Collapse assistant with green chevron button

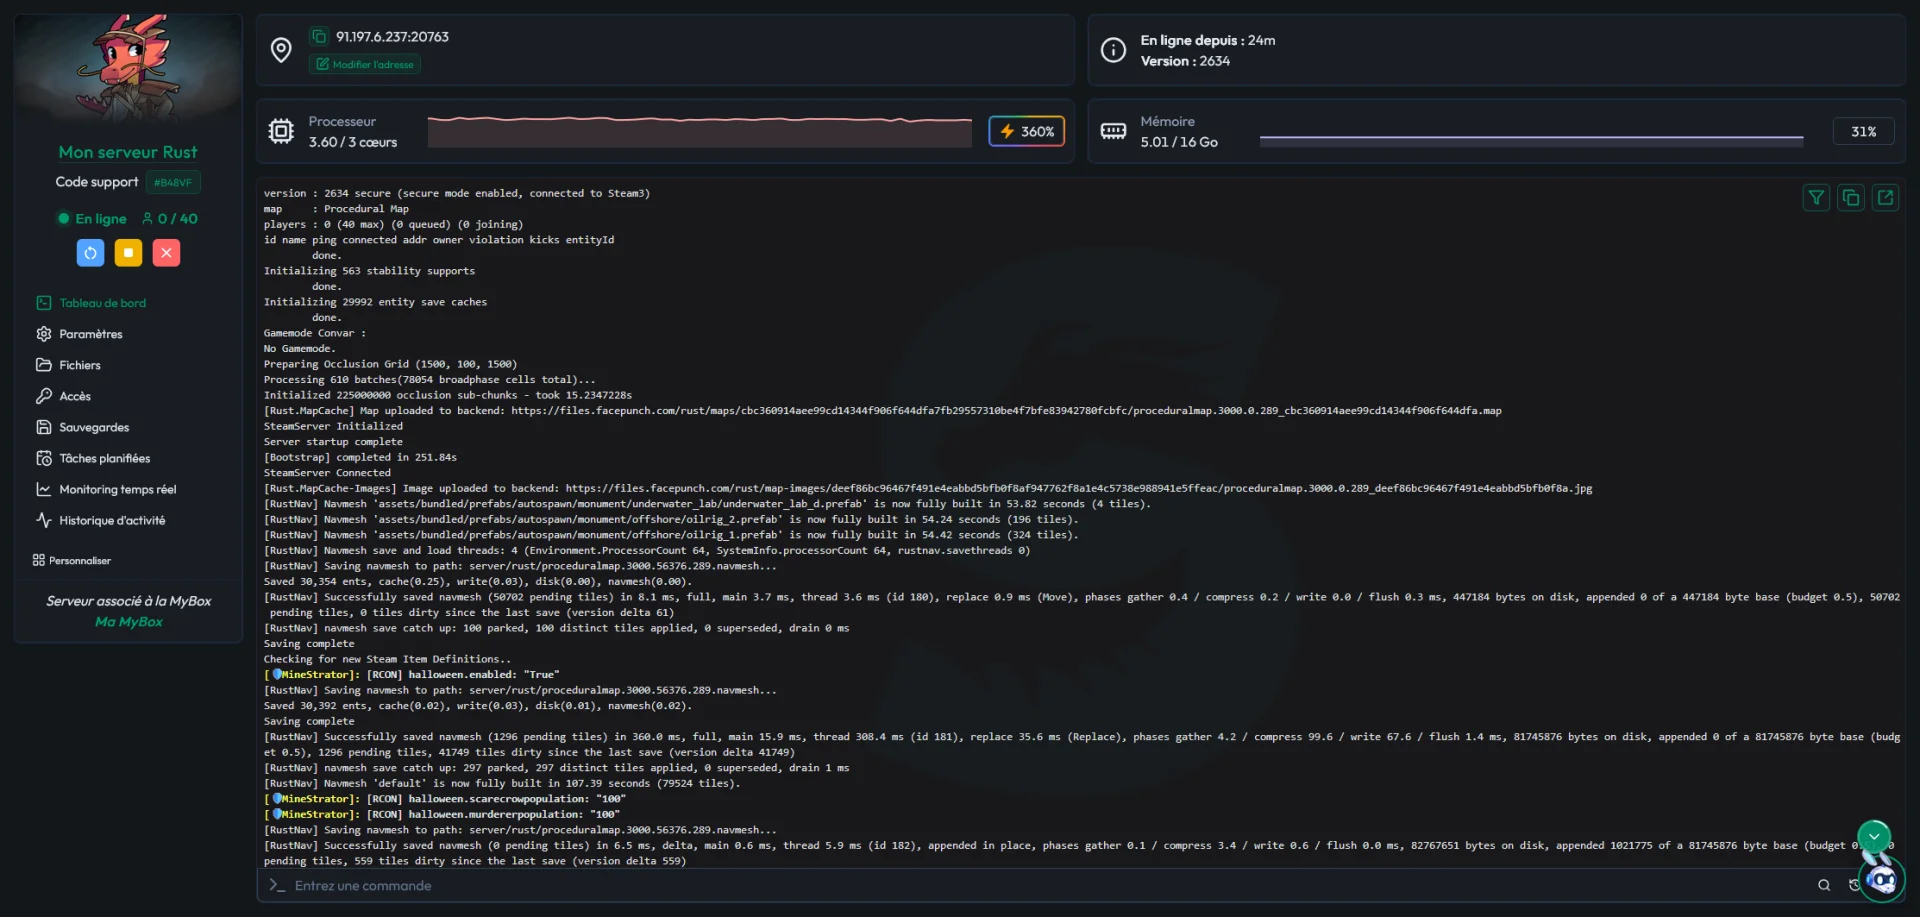(x=1874, y=836)
